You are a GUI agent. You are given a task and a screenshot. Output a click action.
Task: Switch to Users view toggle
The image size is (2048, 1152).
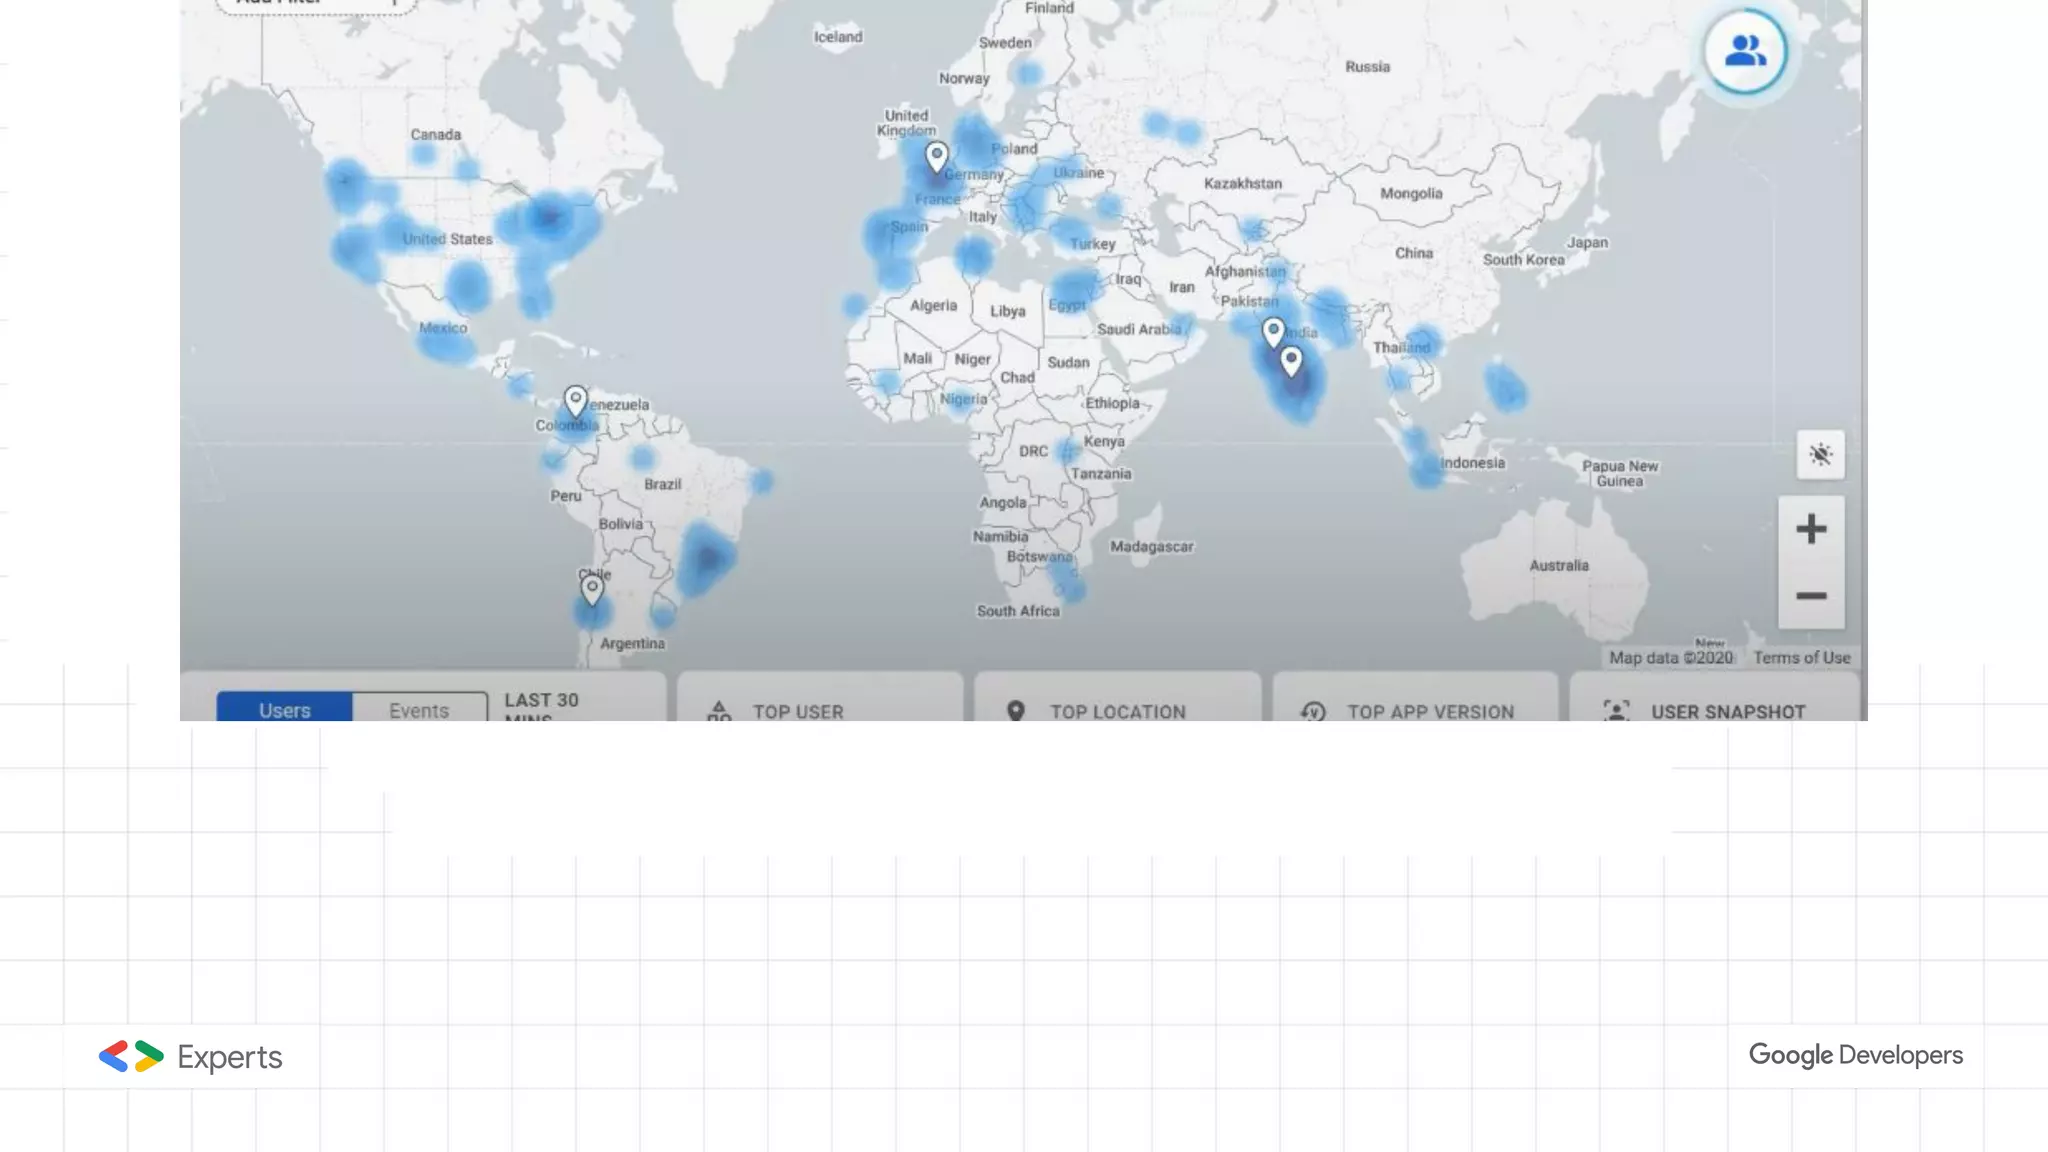(285, 708)
